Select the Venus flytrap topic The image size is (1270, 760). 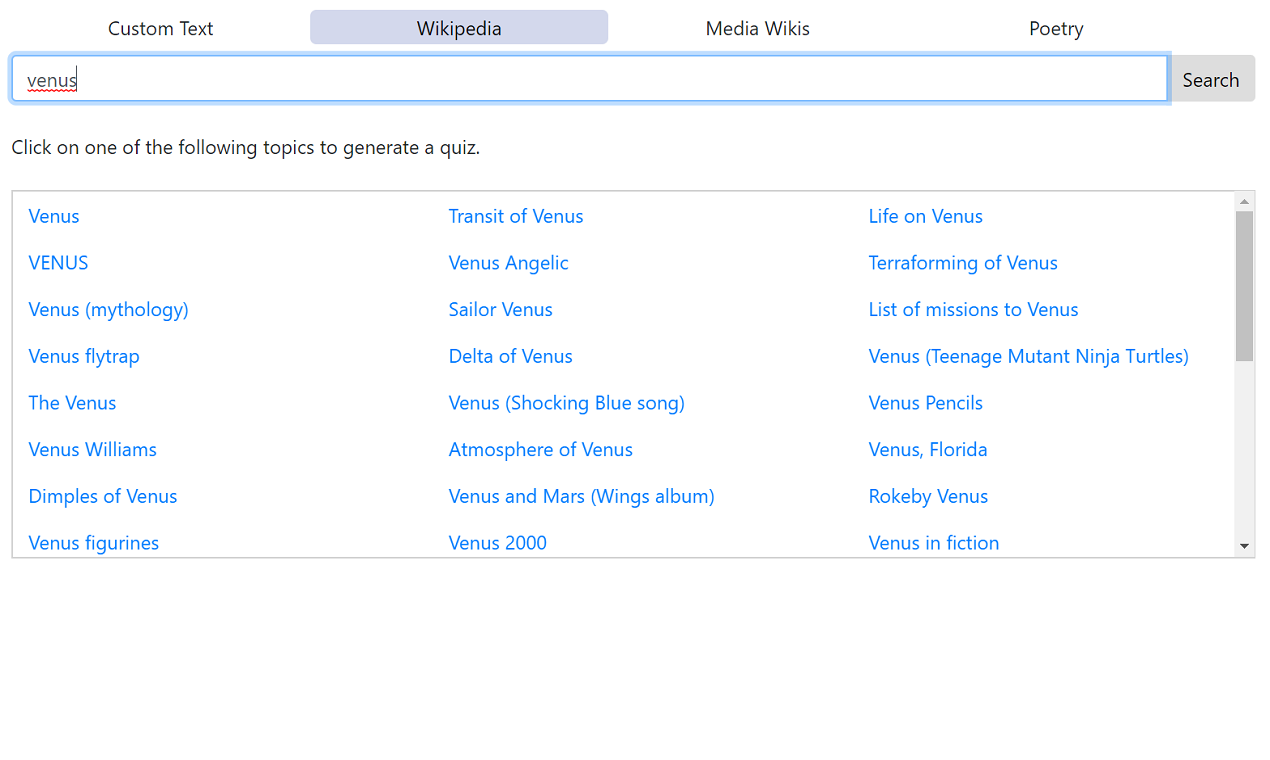[x=83, y=356]
